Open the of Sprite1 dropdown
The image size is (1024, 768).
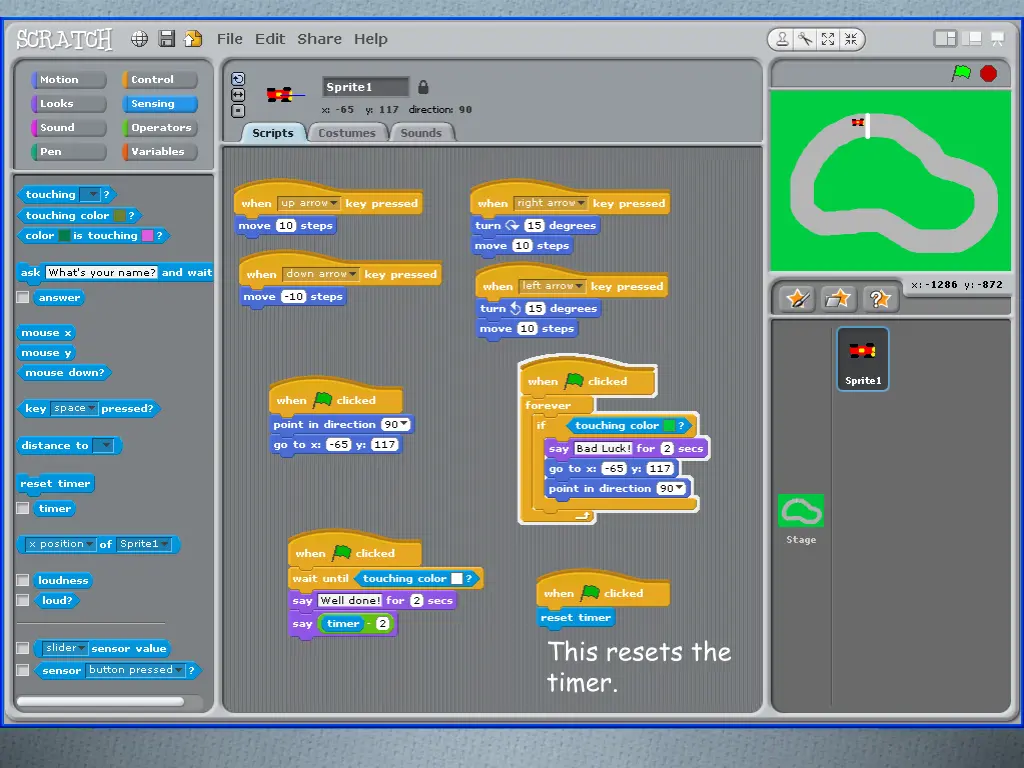click(x=144, y=544)
